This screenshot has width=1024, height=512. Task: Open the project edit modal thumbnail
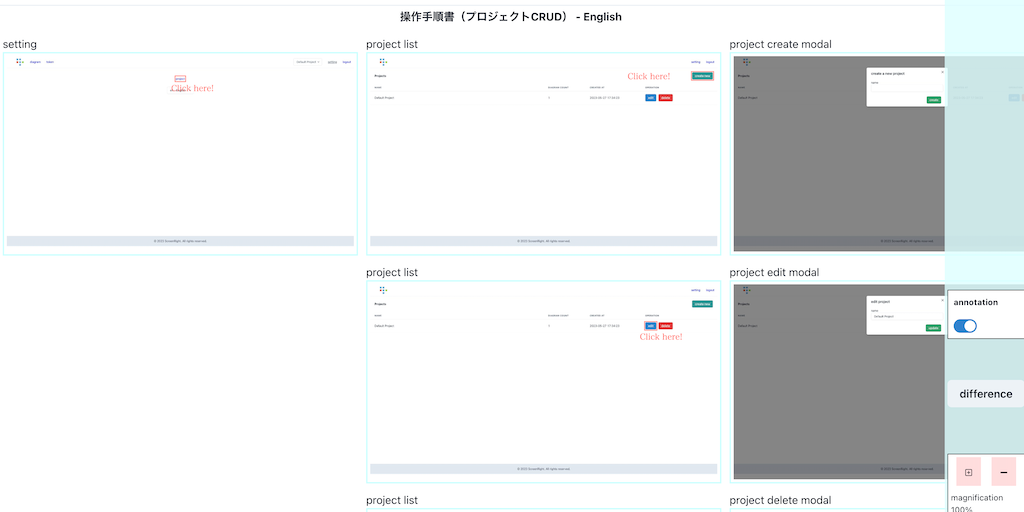tap(837, 382)
